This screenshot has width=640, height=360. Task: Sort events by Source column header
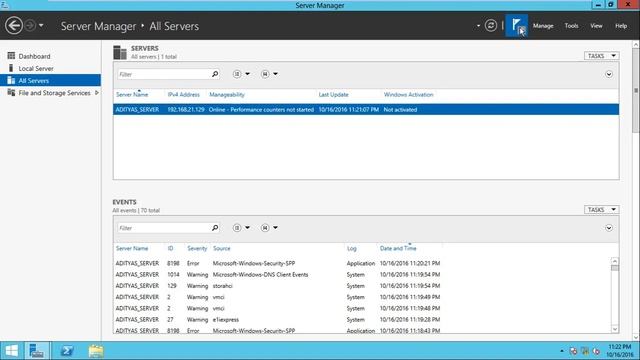pos(222,249)
